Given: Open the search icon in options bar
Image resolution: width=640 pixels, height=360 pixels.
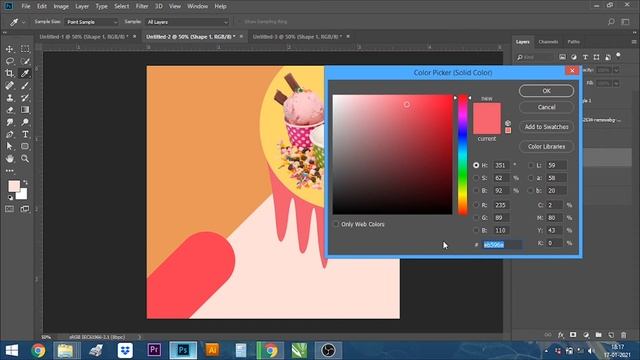Looking at the screenshot, I should [611, 22].
